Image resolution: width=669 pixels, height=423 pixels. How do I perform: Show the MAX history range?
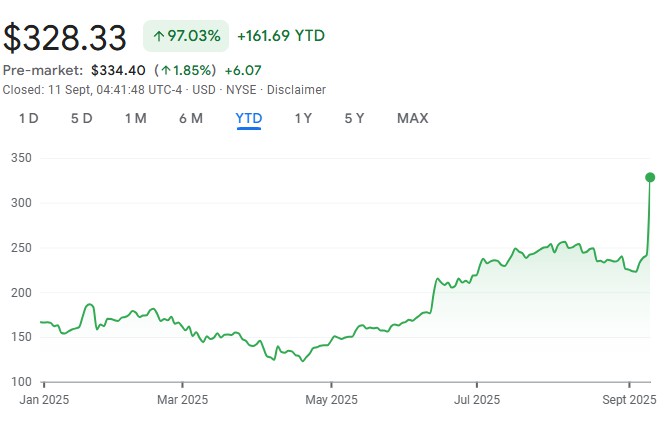412,118
